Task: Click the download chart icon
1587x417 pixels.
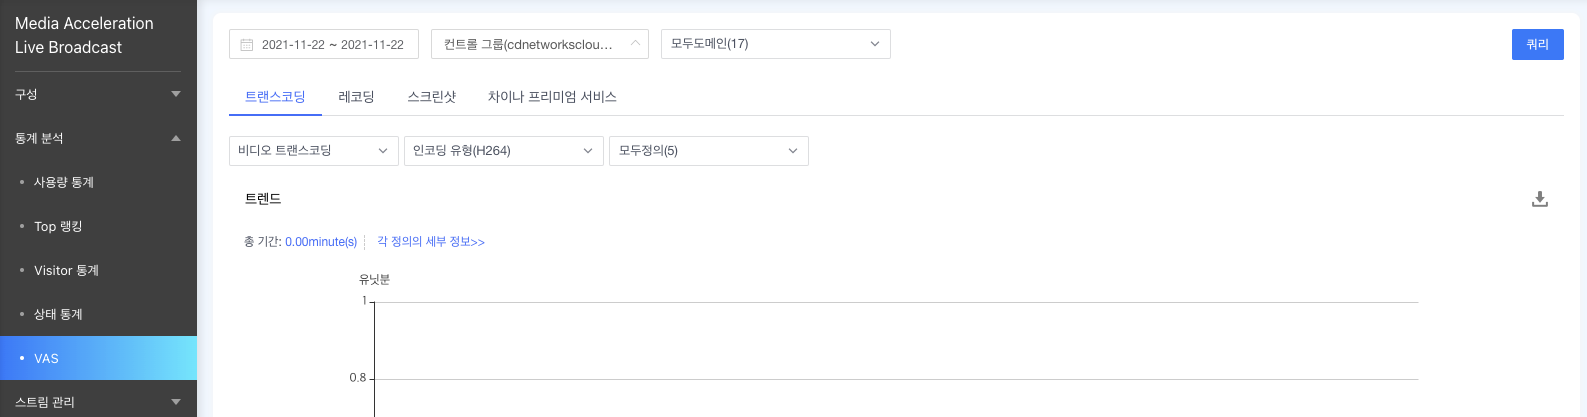Action: [1540, 199]
